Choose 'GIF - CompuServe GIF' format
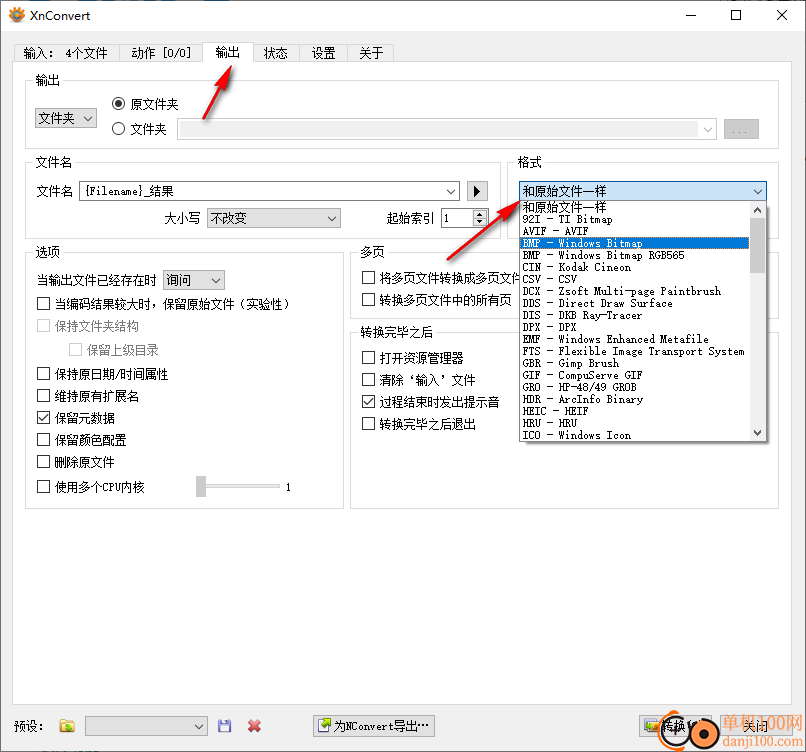The image size is (806, 752). pos(635,375)
